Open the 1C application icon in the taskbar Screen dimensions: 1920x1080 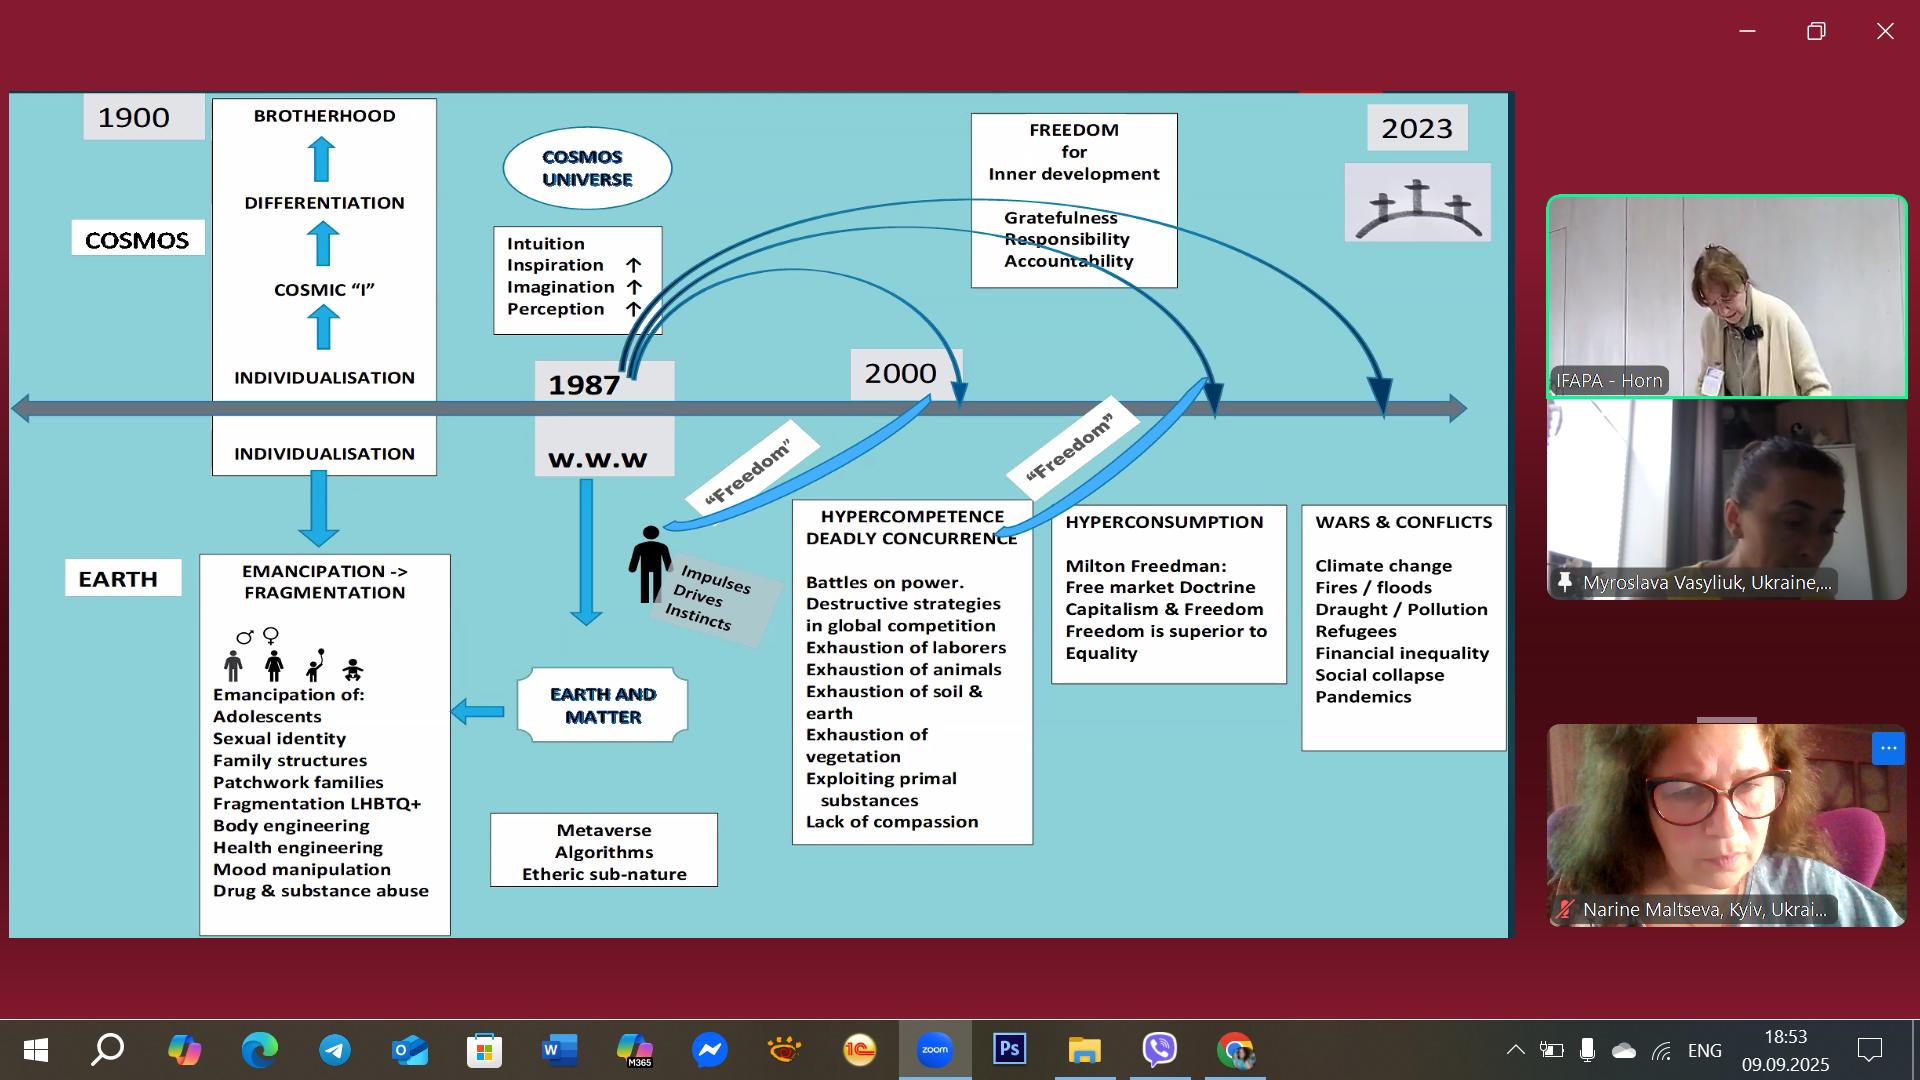click(x=860, y=1050)
